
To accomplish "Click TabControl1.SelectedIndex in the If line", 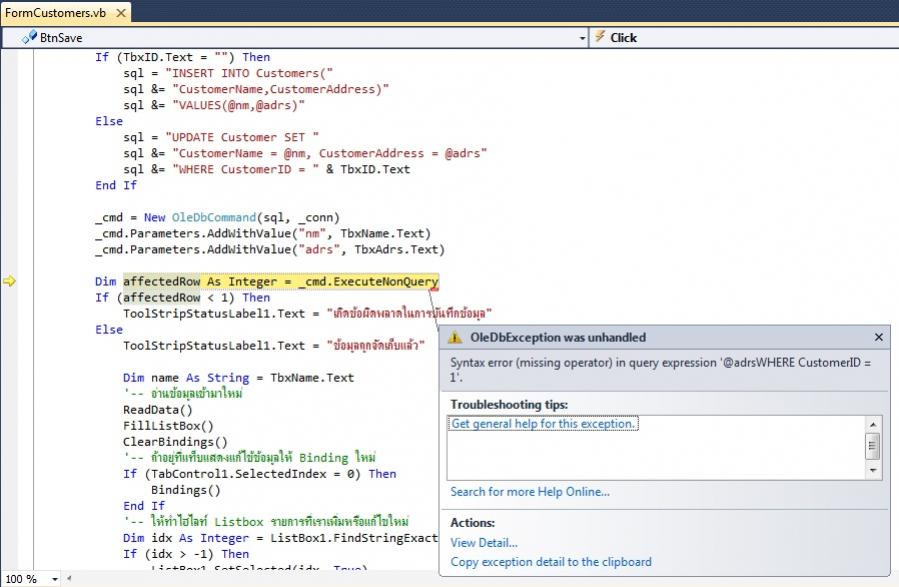I will tap(239, 474).
